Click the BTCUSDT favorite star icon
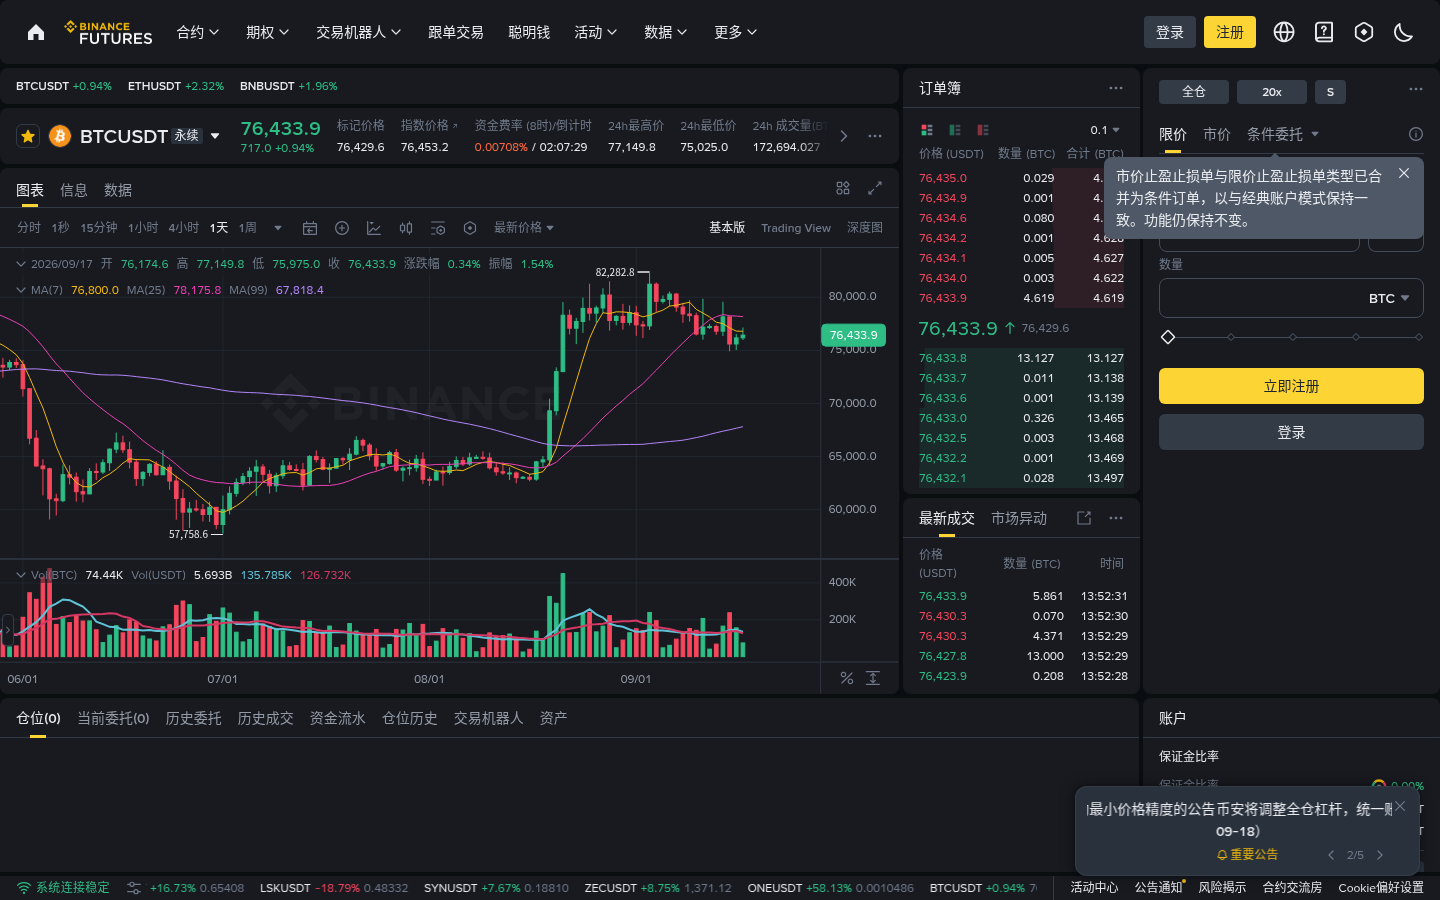1440x900 pixels. coord(28,136)
